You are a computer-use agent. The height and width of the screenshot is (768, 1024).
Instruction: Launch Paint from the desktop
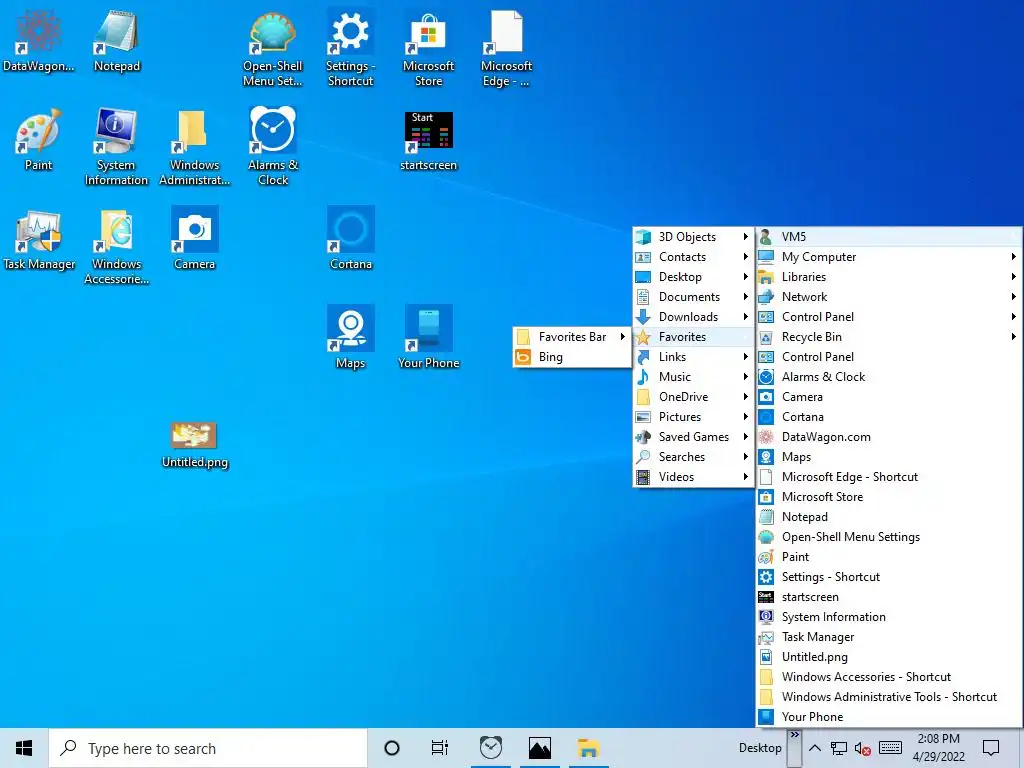39,140
